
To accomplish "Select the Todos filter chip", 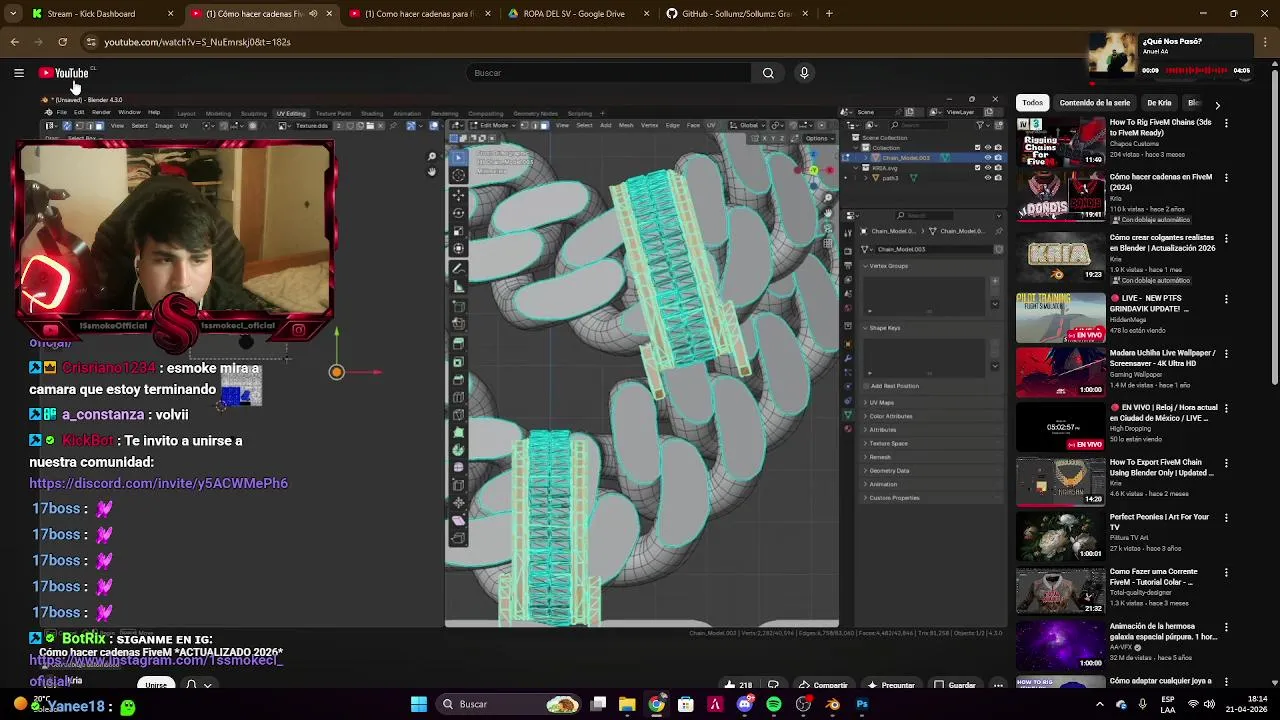I will (1033, 103).
